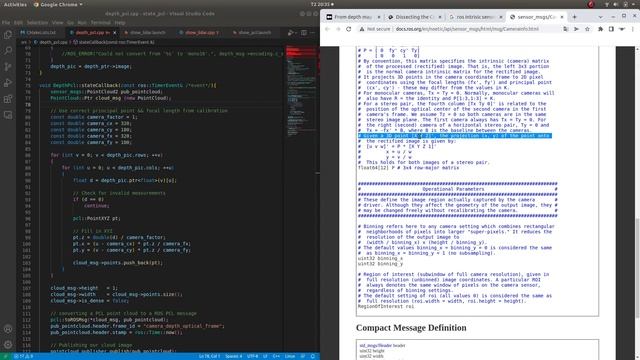Screen dimensions: 640x360
Task: Open the errors and warnings count in status bar
Action: [x=24, y=356]
